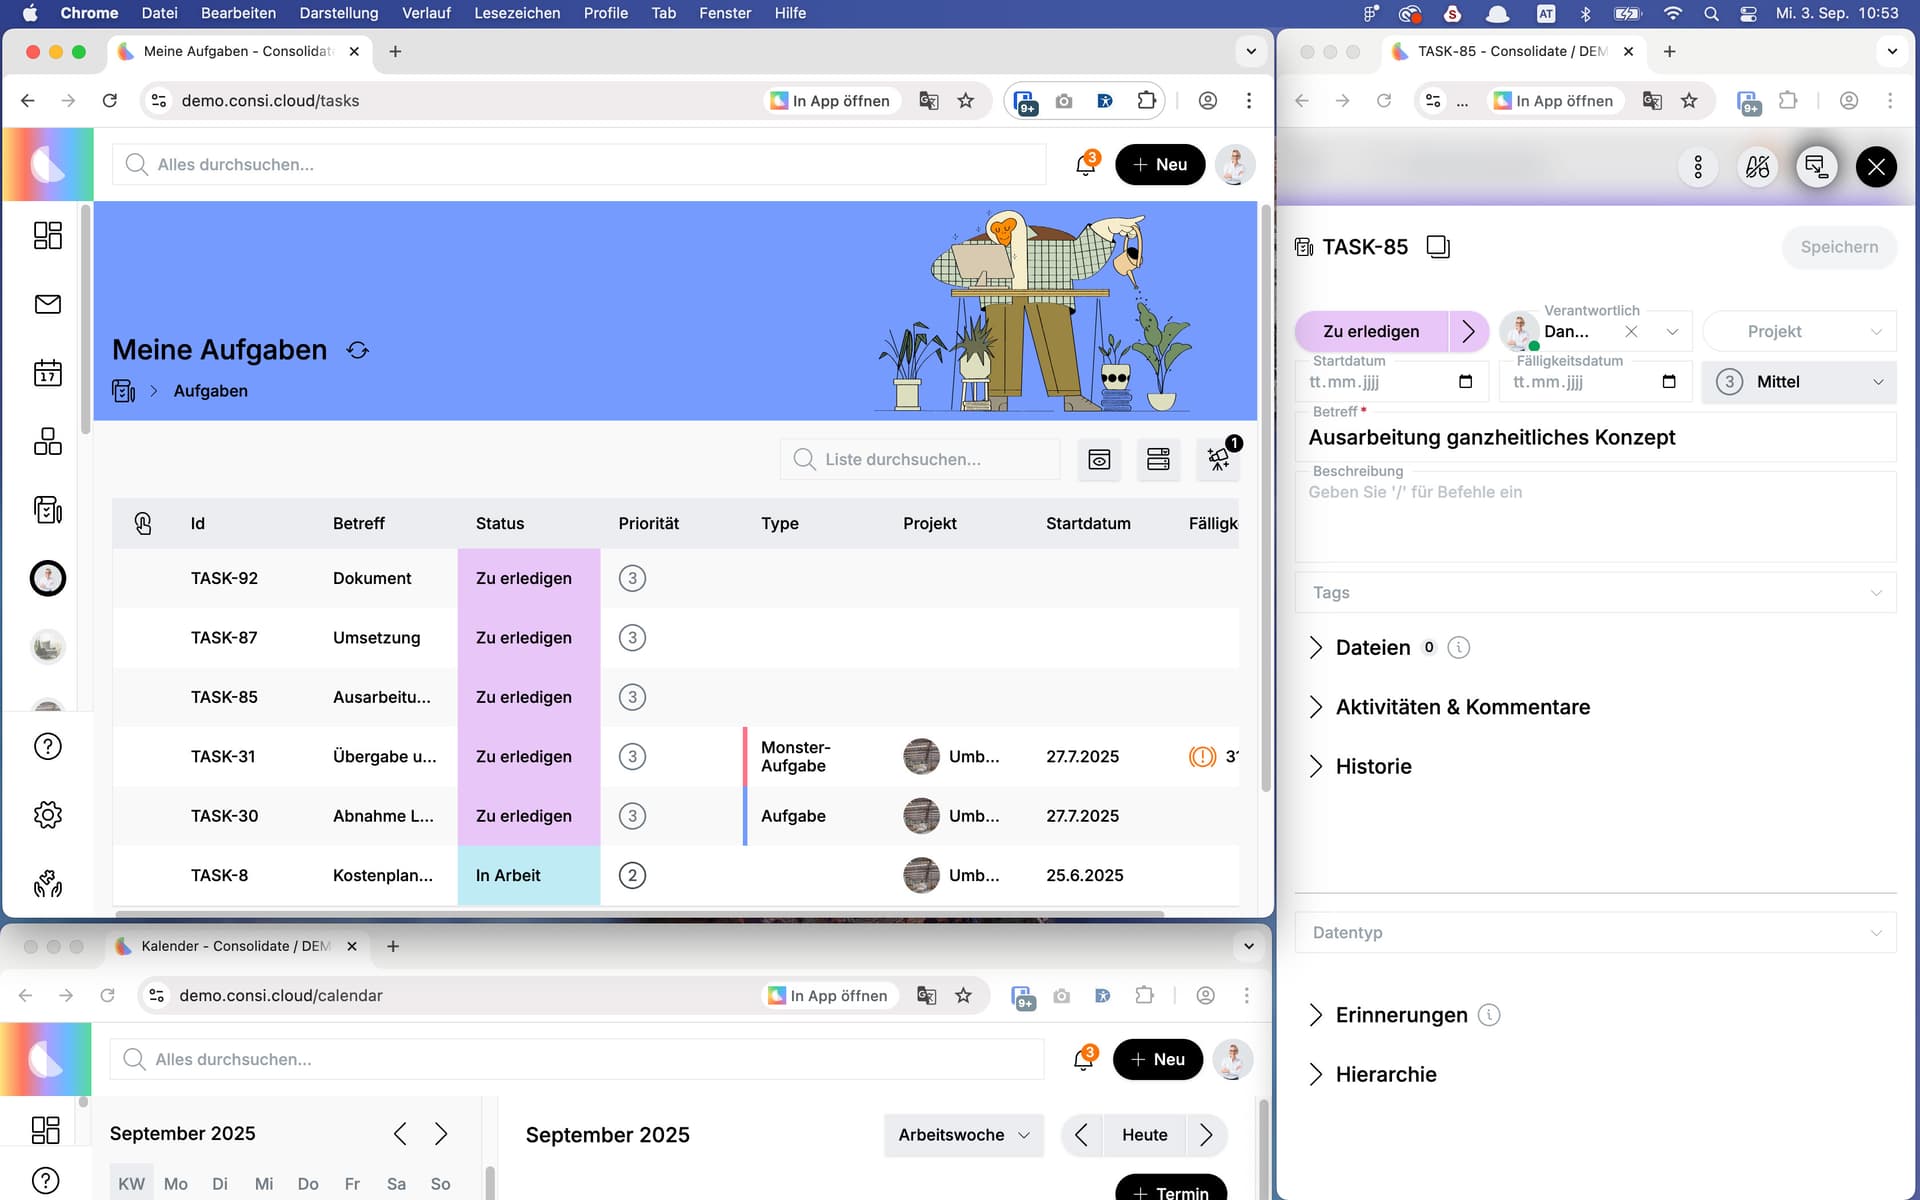Open the filter icon with badge 1
The height and width of the screenshot is (1200, 1920).
[1218, 459]
